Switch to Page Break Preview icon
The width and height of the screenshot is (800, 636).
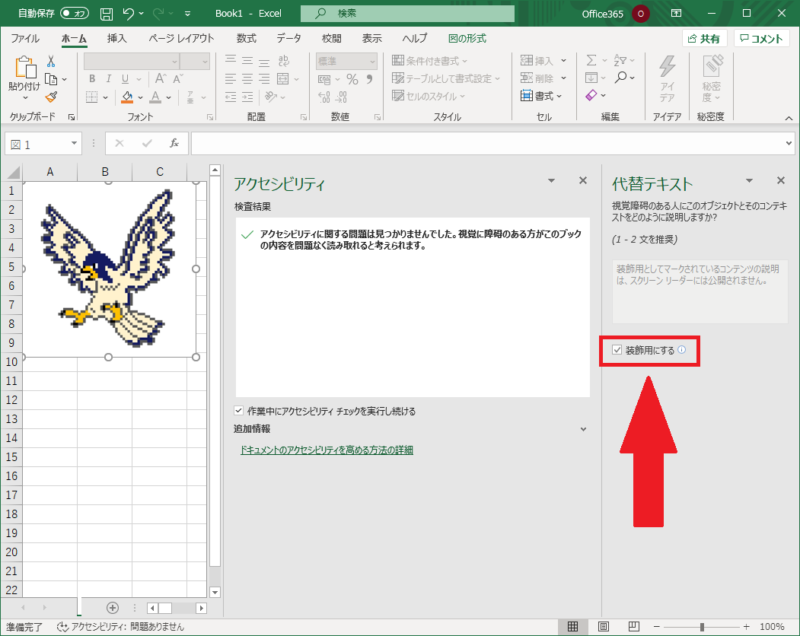click(634, 626)
